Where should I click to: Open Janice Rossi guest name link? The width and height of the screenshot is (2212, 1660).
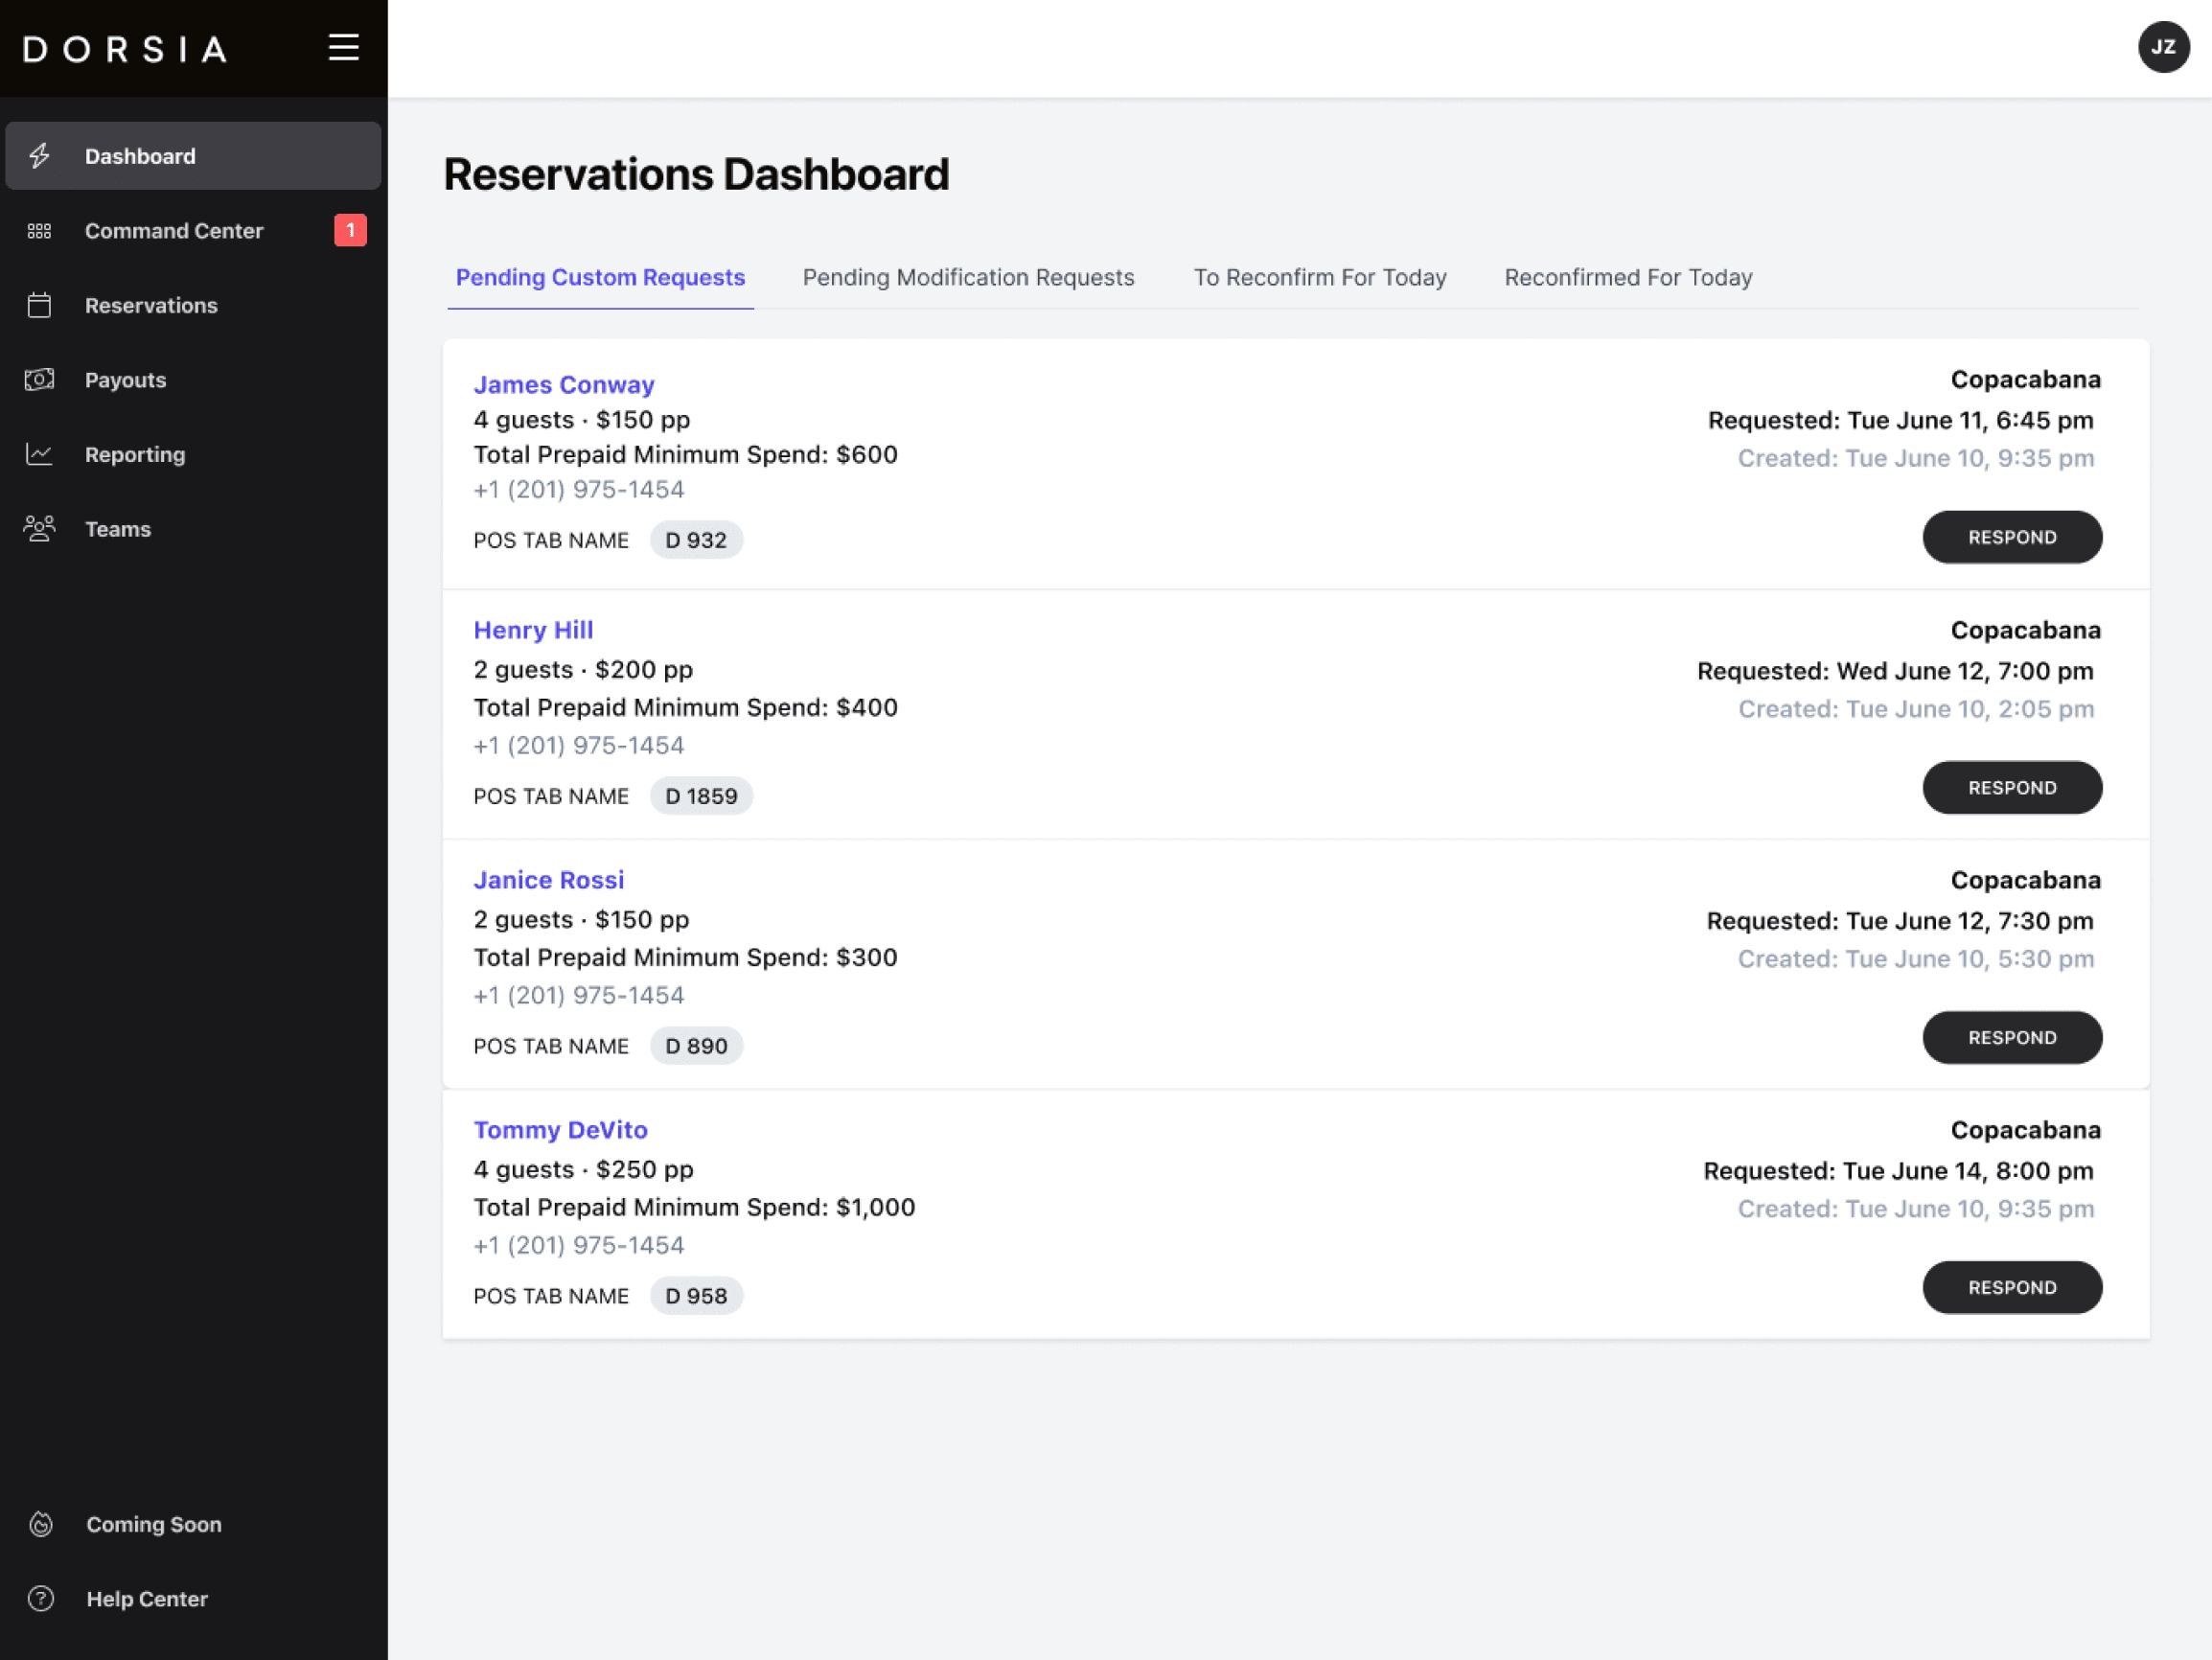tap(548, 880)
